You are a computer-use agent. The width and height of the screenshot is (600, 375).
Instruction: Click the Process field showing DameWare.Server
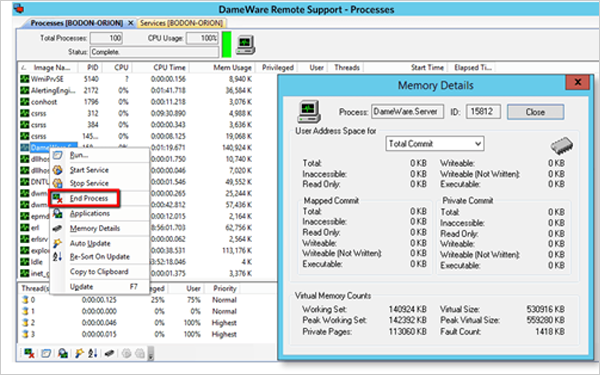pos(407,112)
